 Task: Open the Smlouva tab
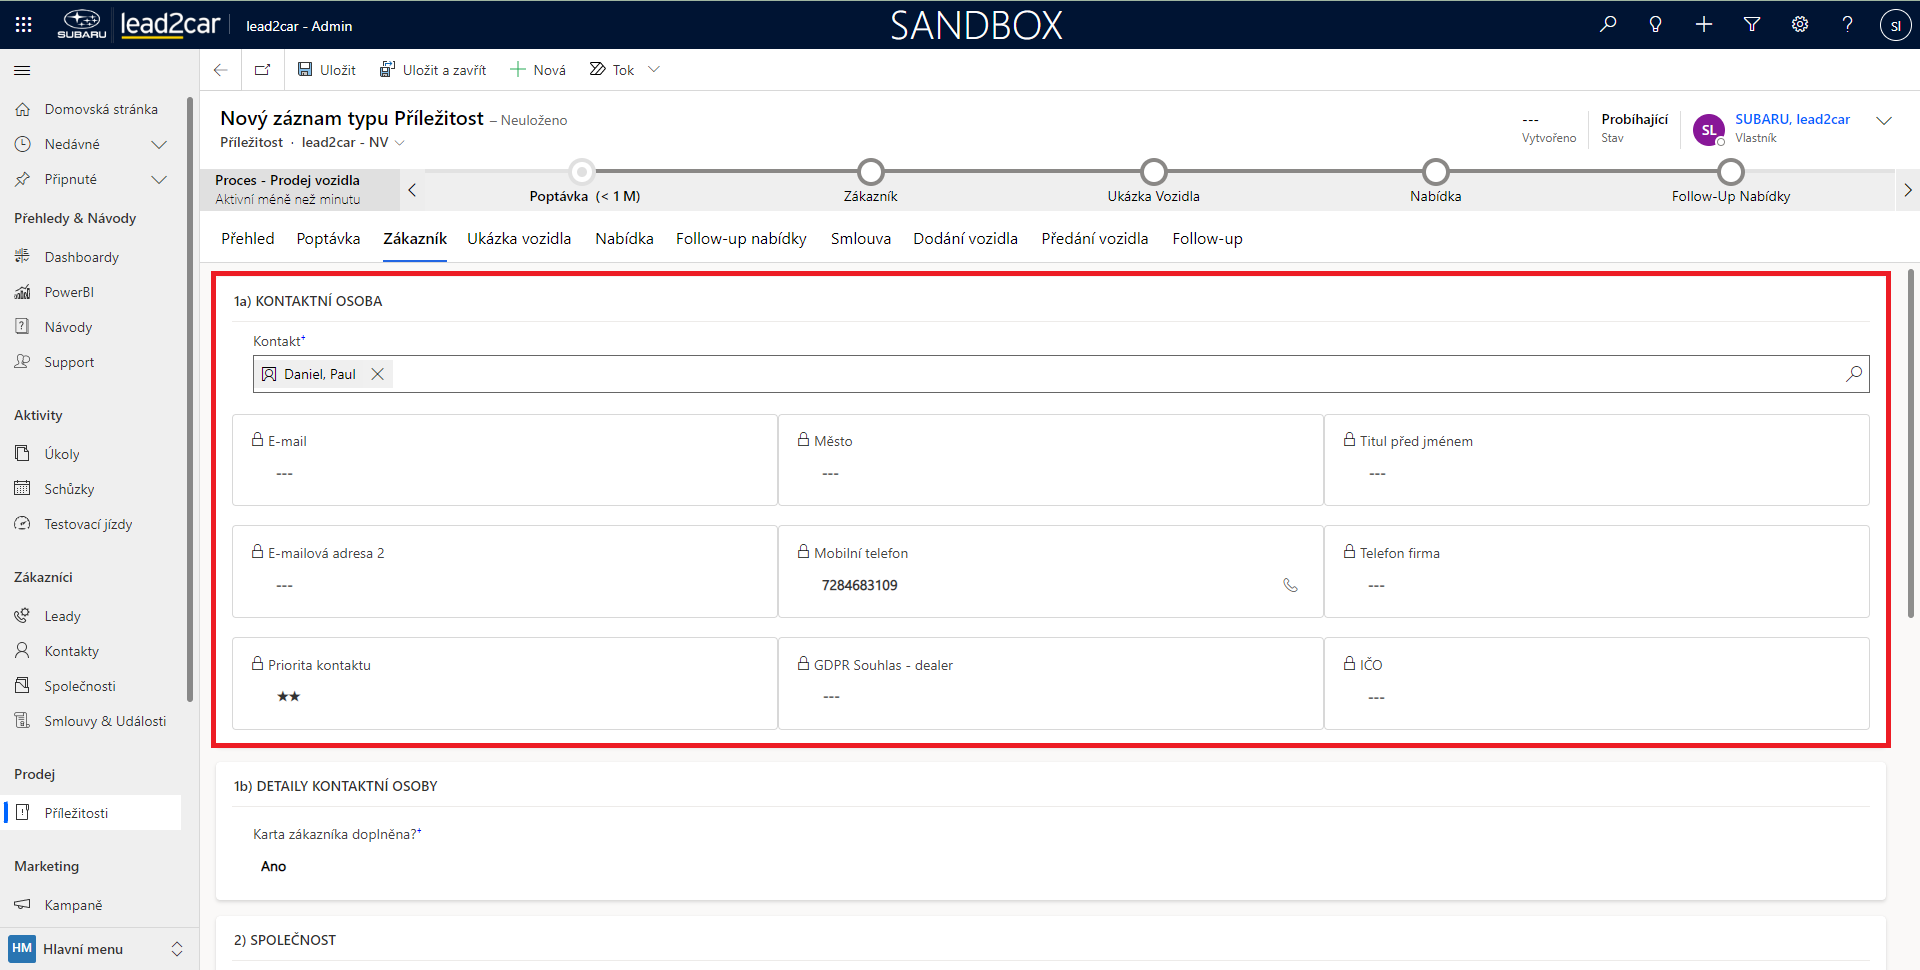coord(860,239)
